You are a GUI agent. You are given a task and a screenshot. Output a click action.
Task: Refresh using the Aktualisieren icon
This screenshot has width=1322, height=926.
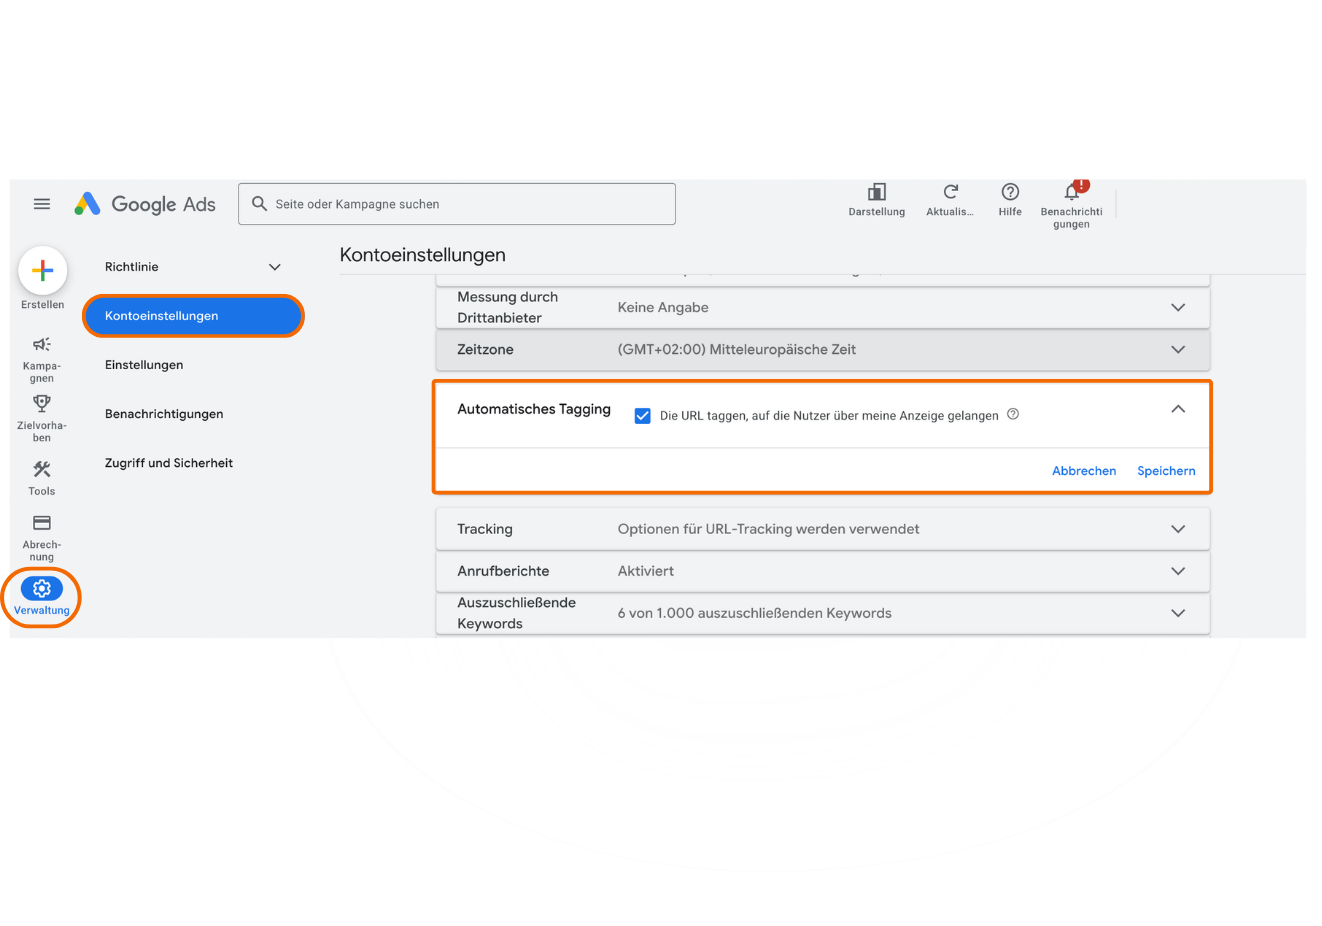950,193
